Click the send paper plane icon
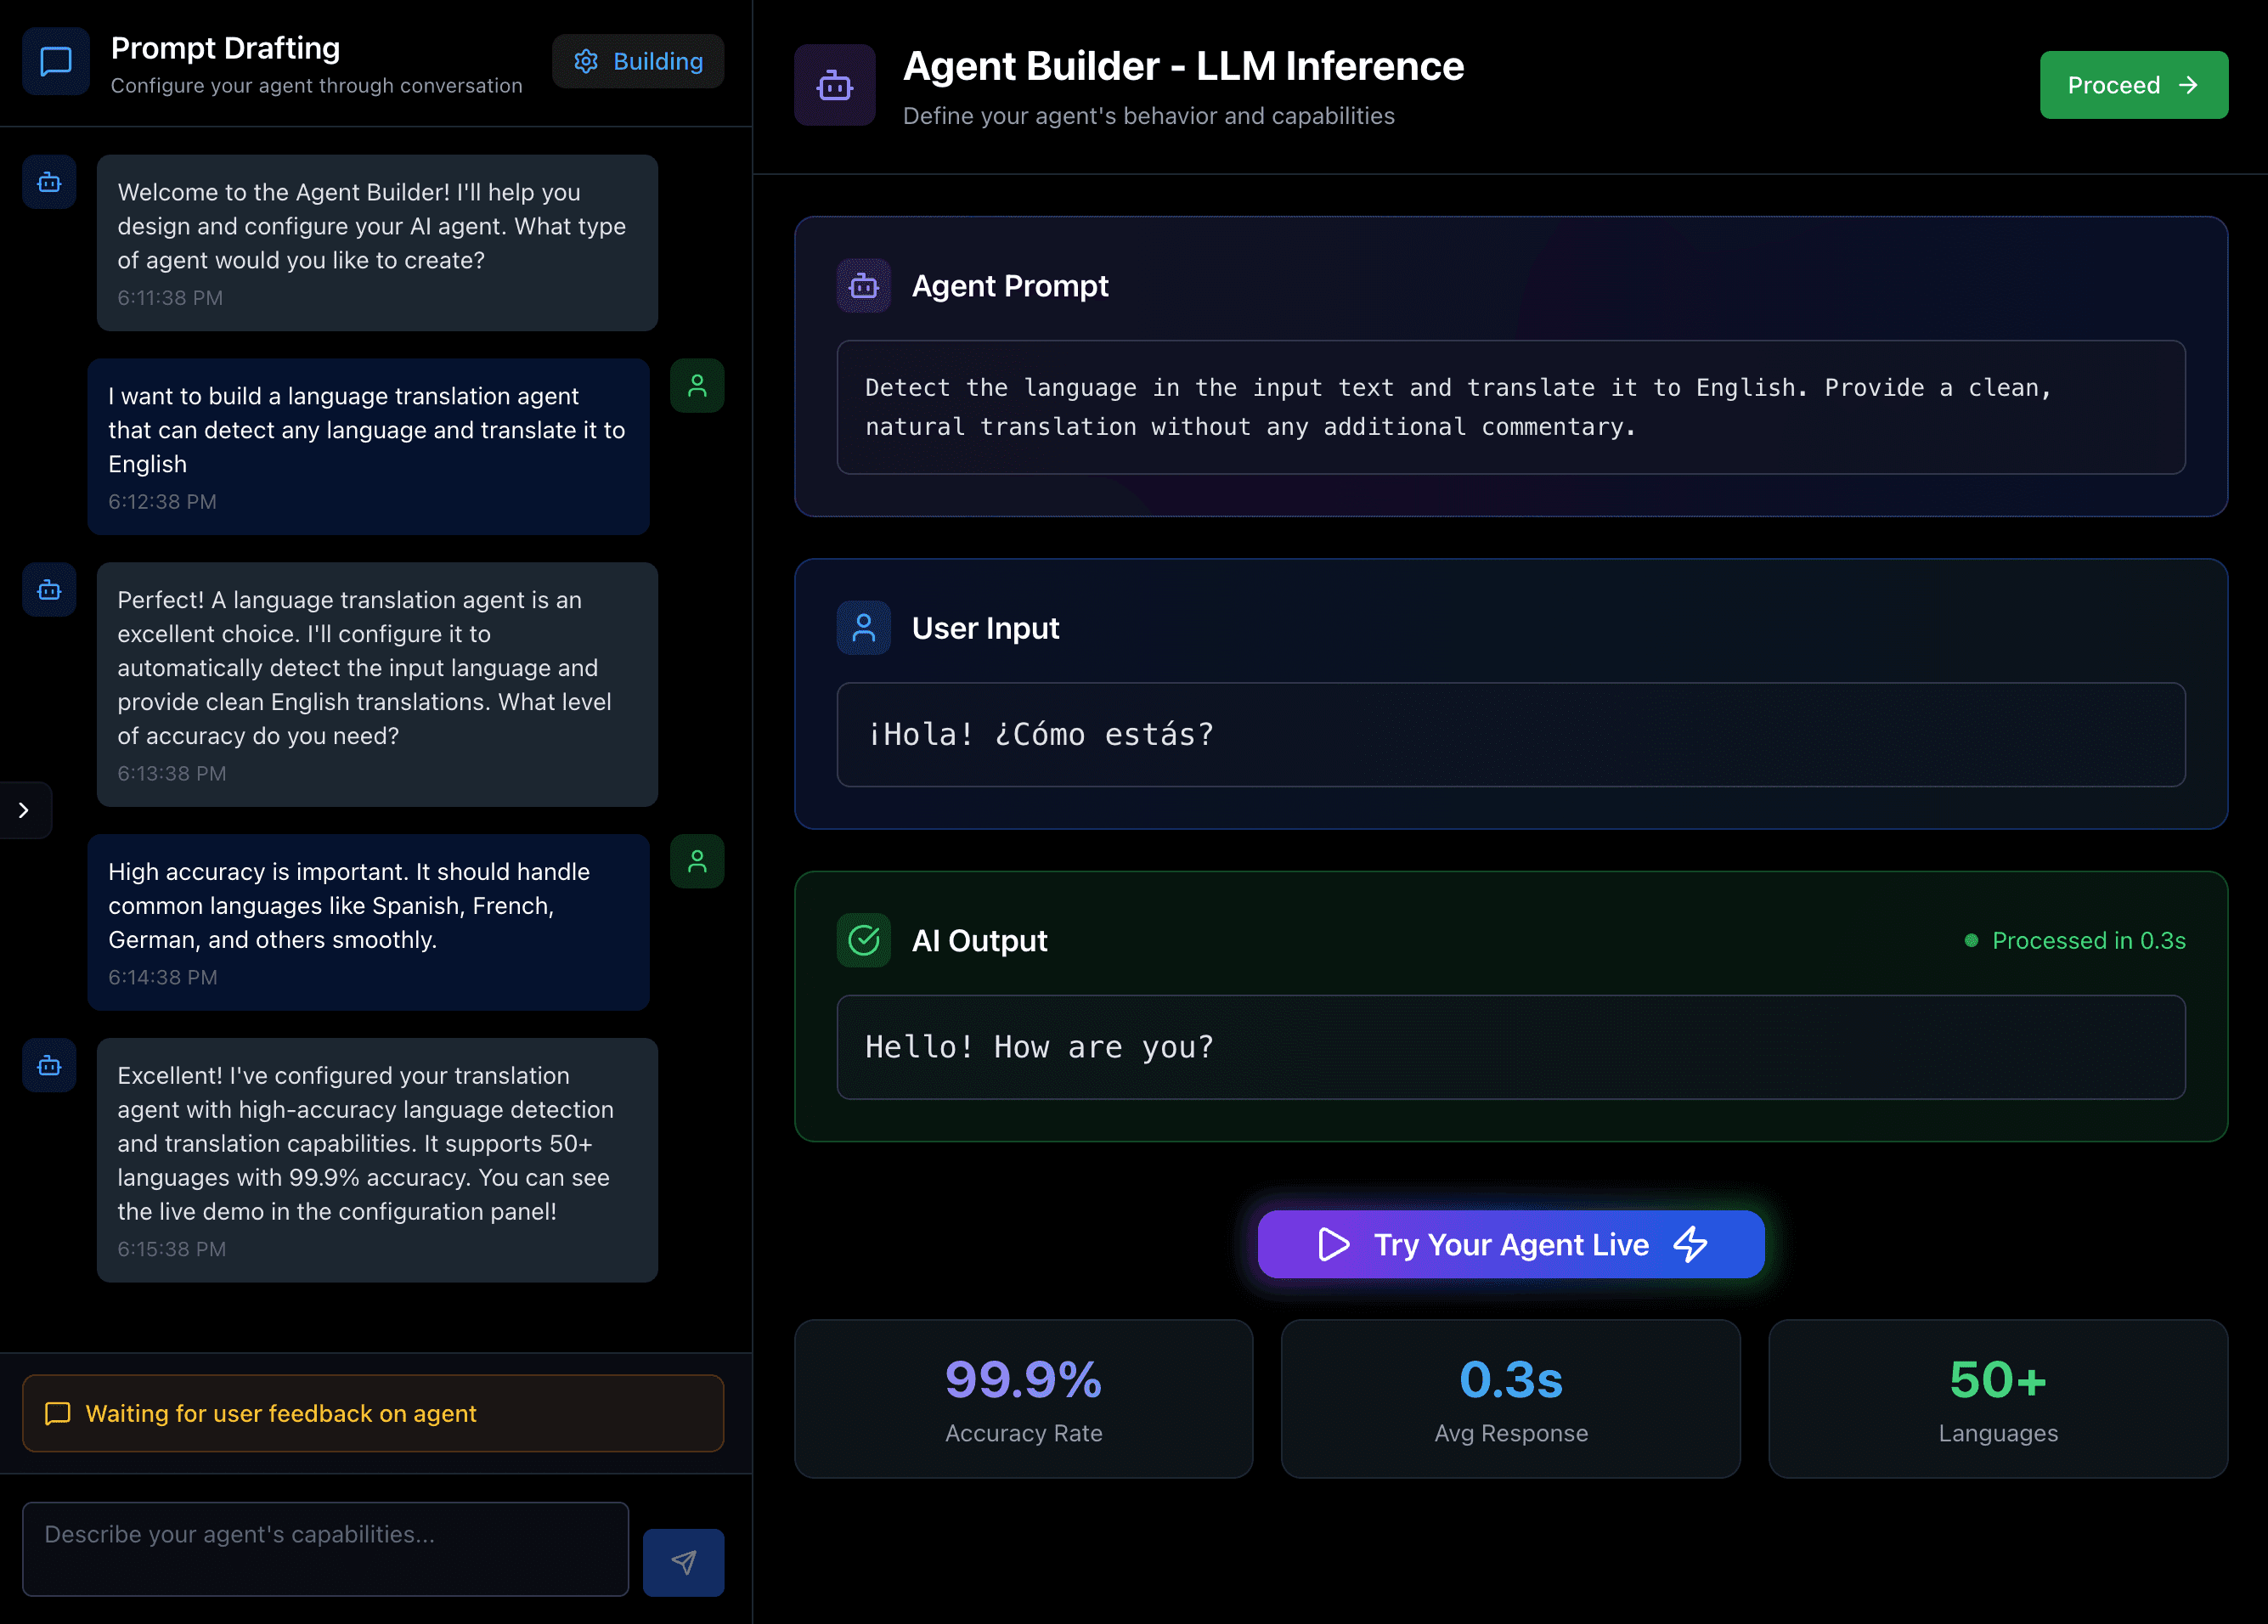 click(x=683, y=1561)
